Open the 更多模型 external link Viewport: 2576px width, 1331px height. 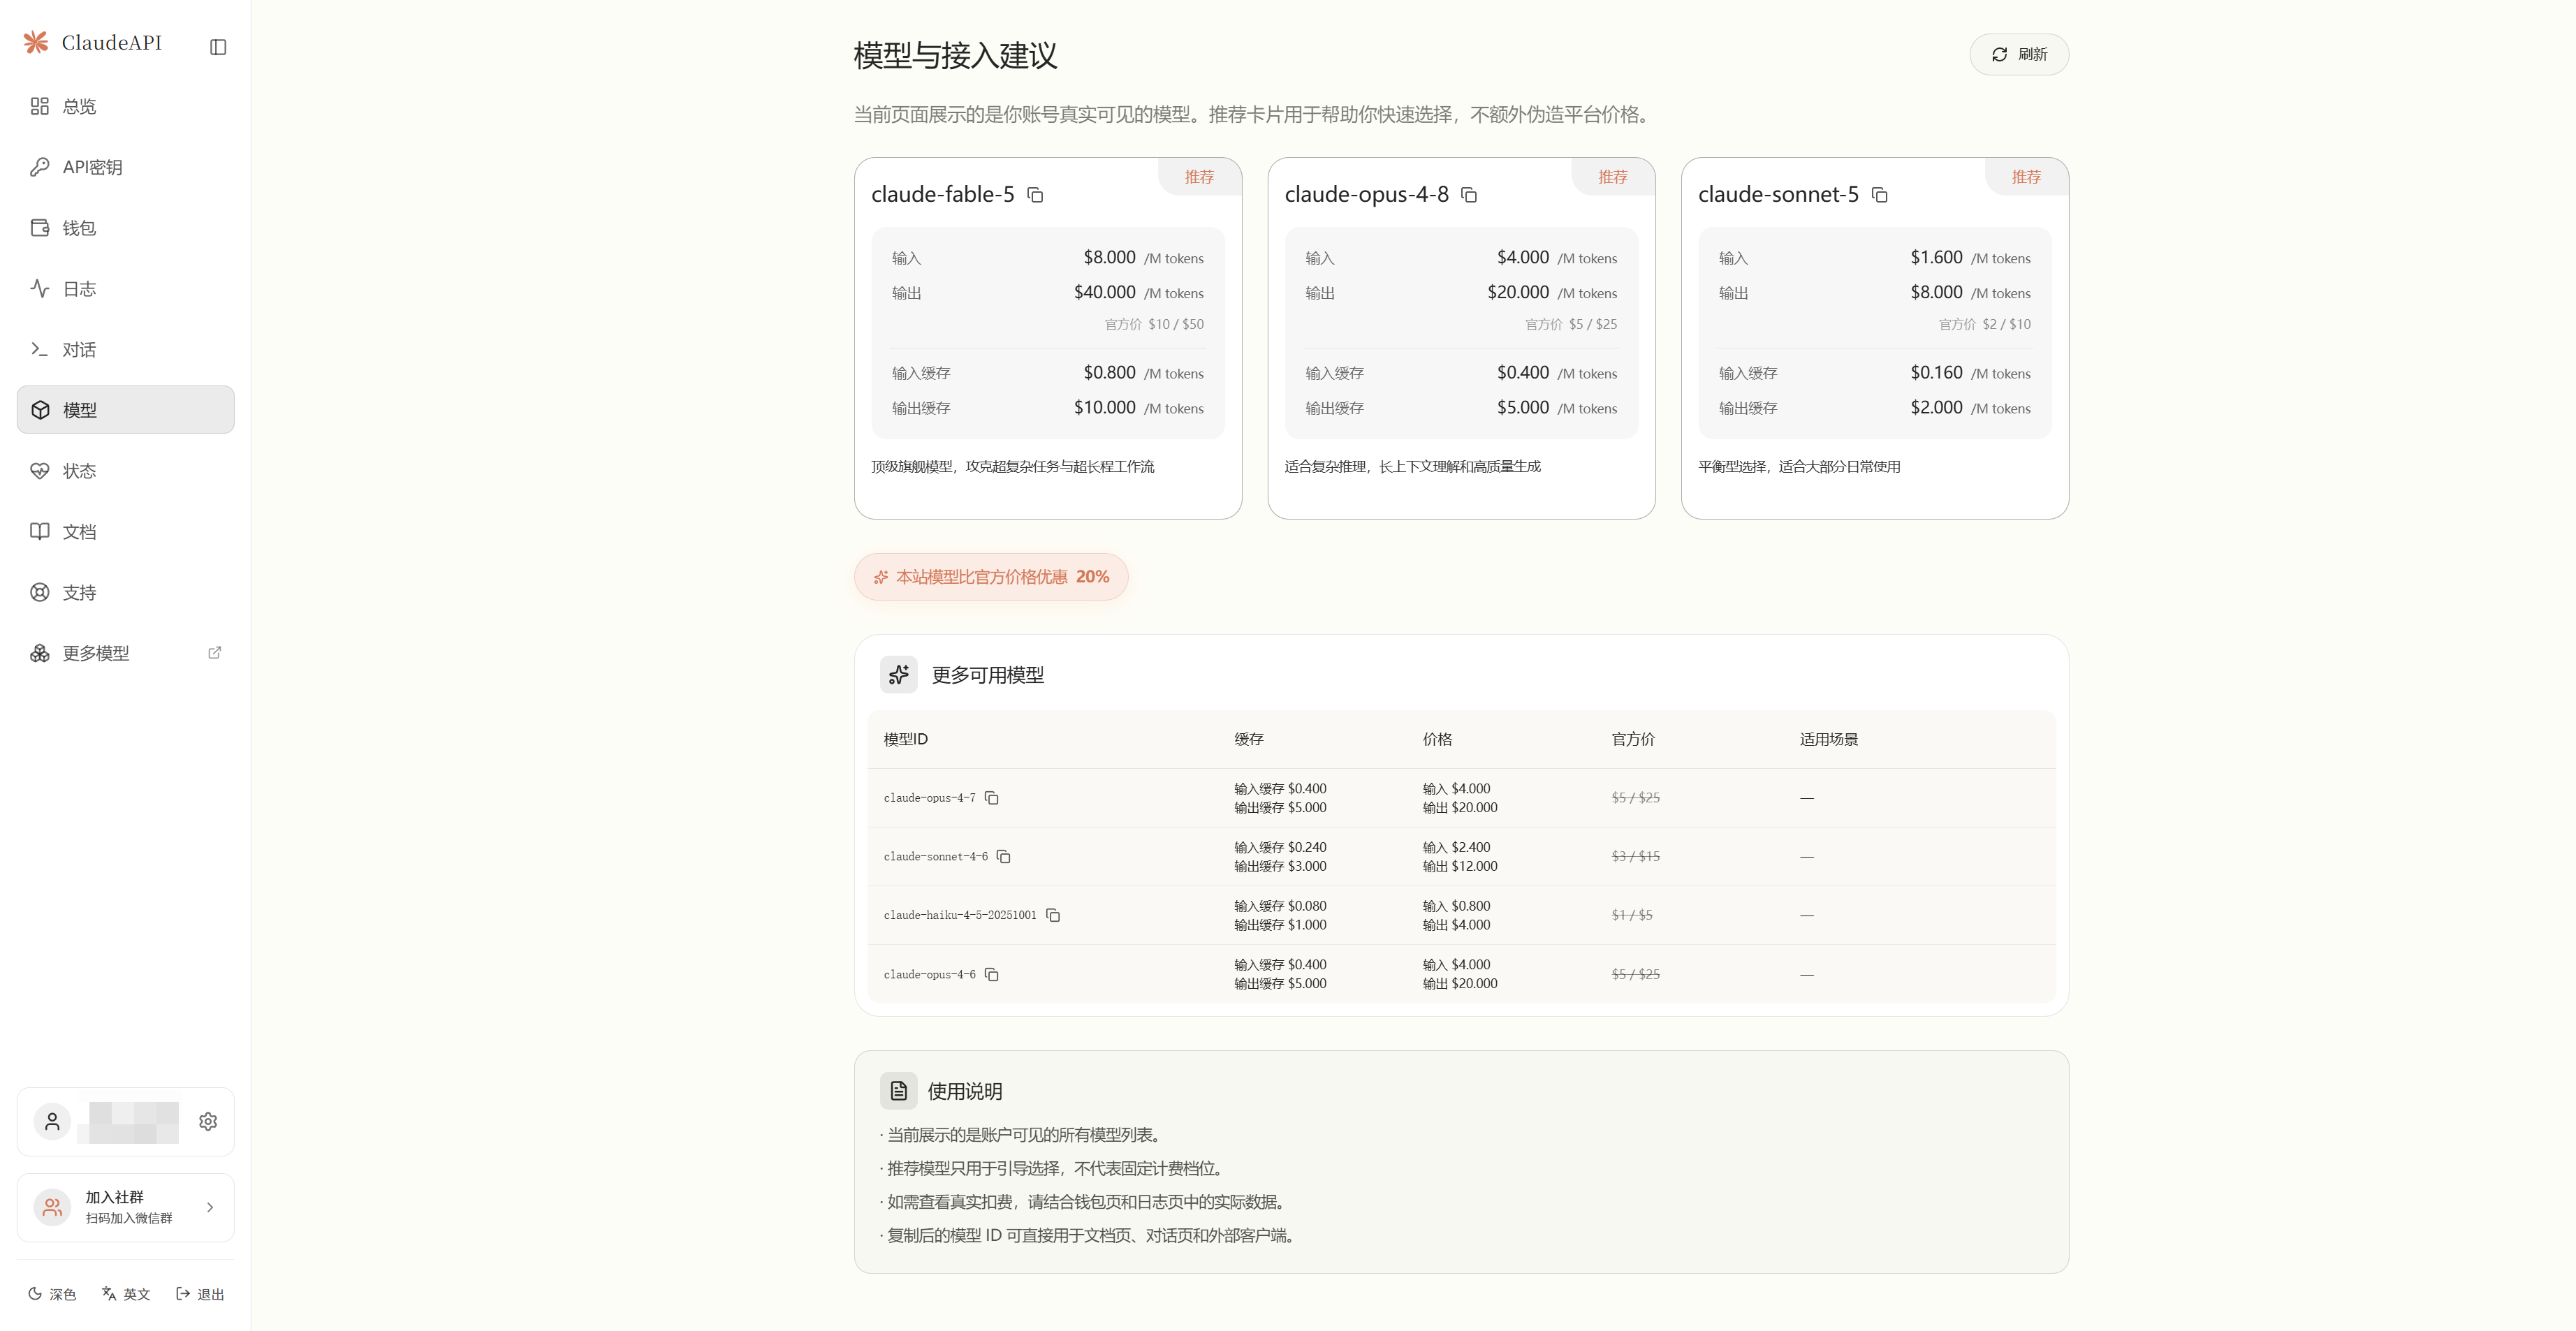click(x=126, y=653)
